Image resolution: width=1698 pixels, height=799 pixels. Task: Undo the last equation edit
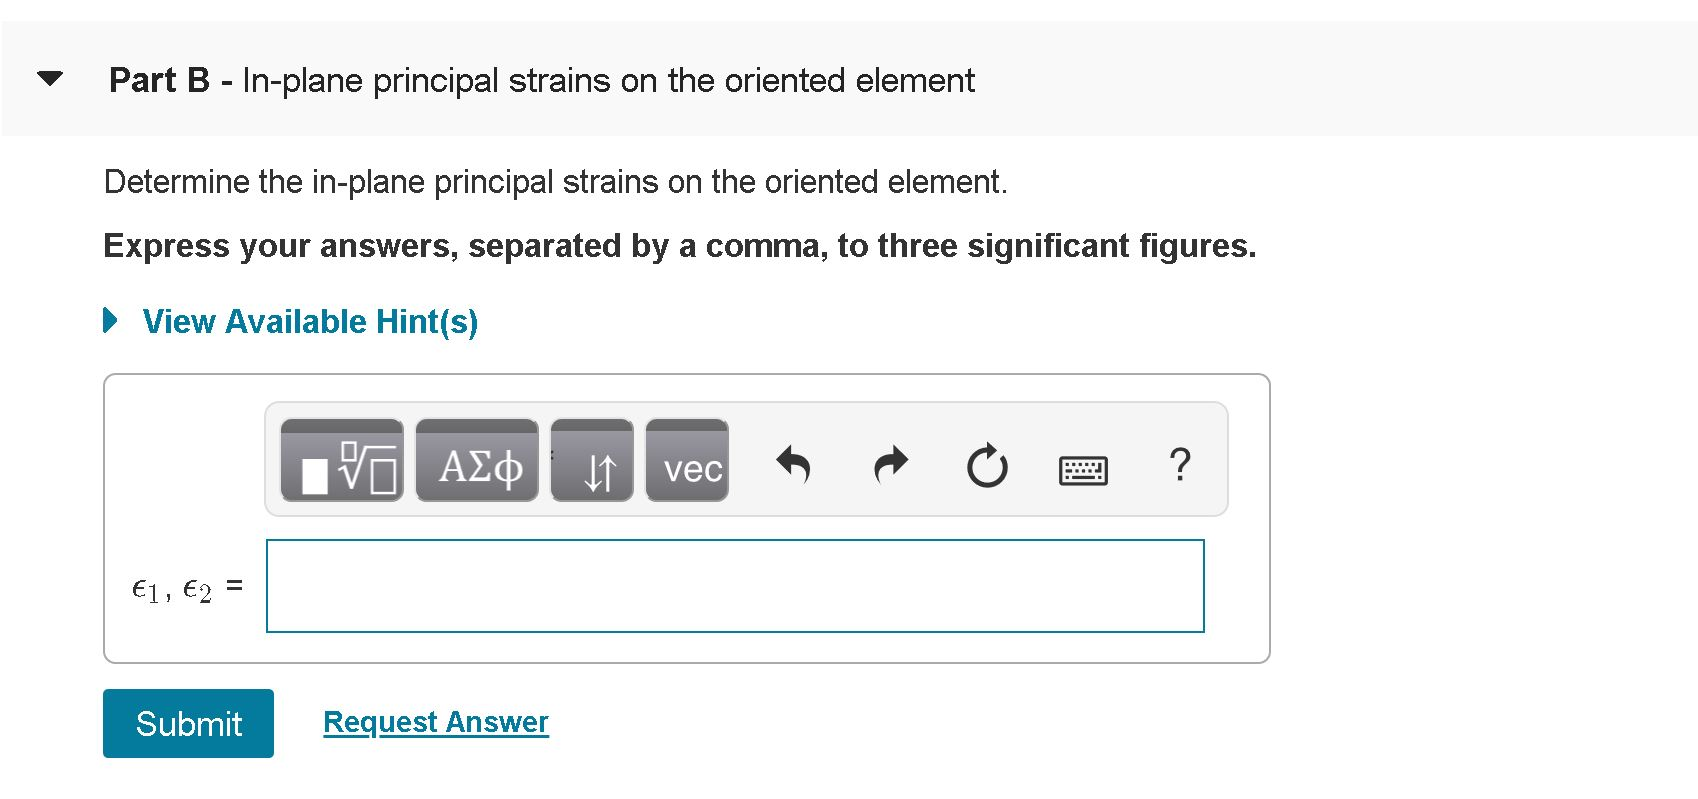795,463
